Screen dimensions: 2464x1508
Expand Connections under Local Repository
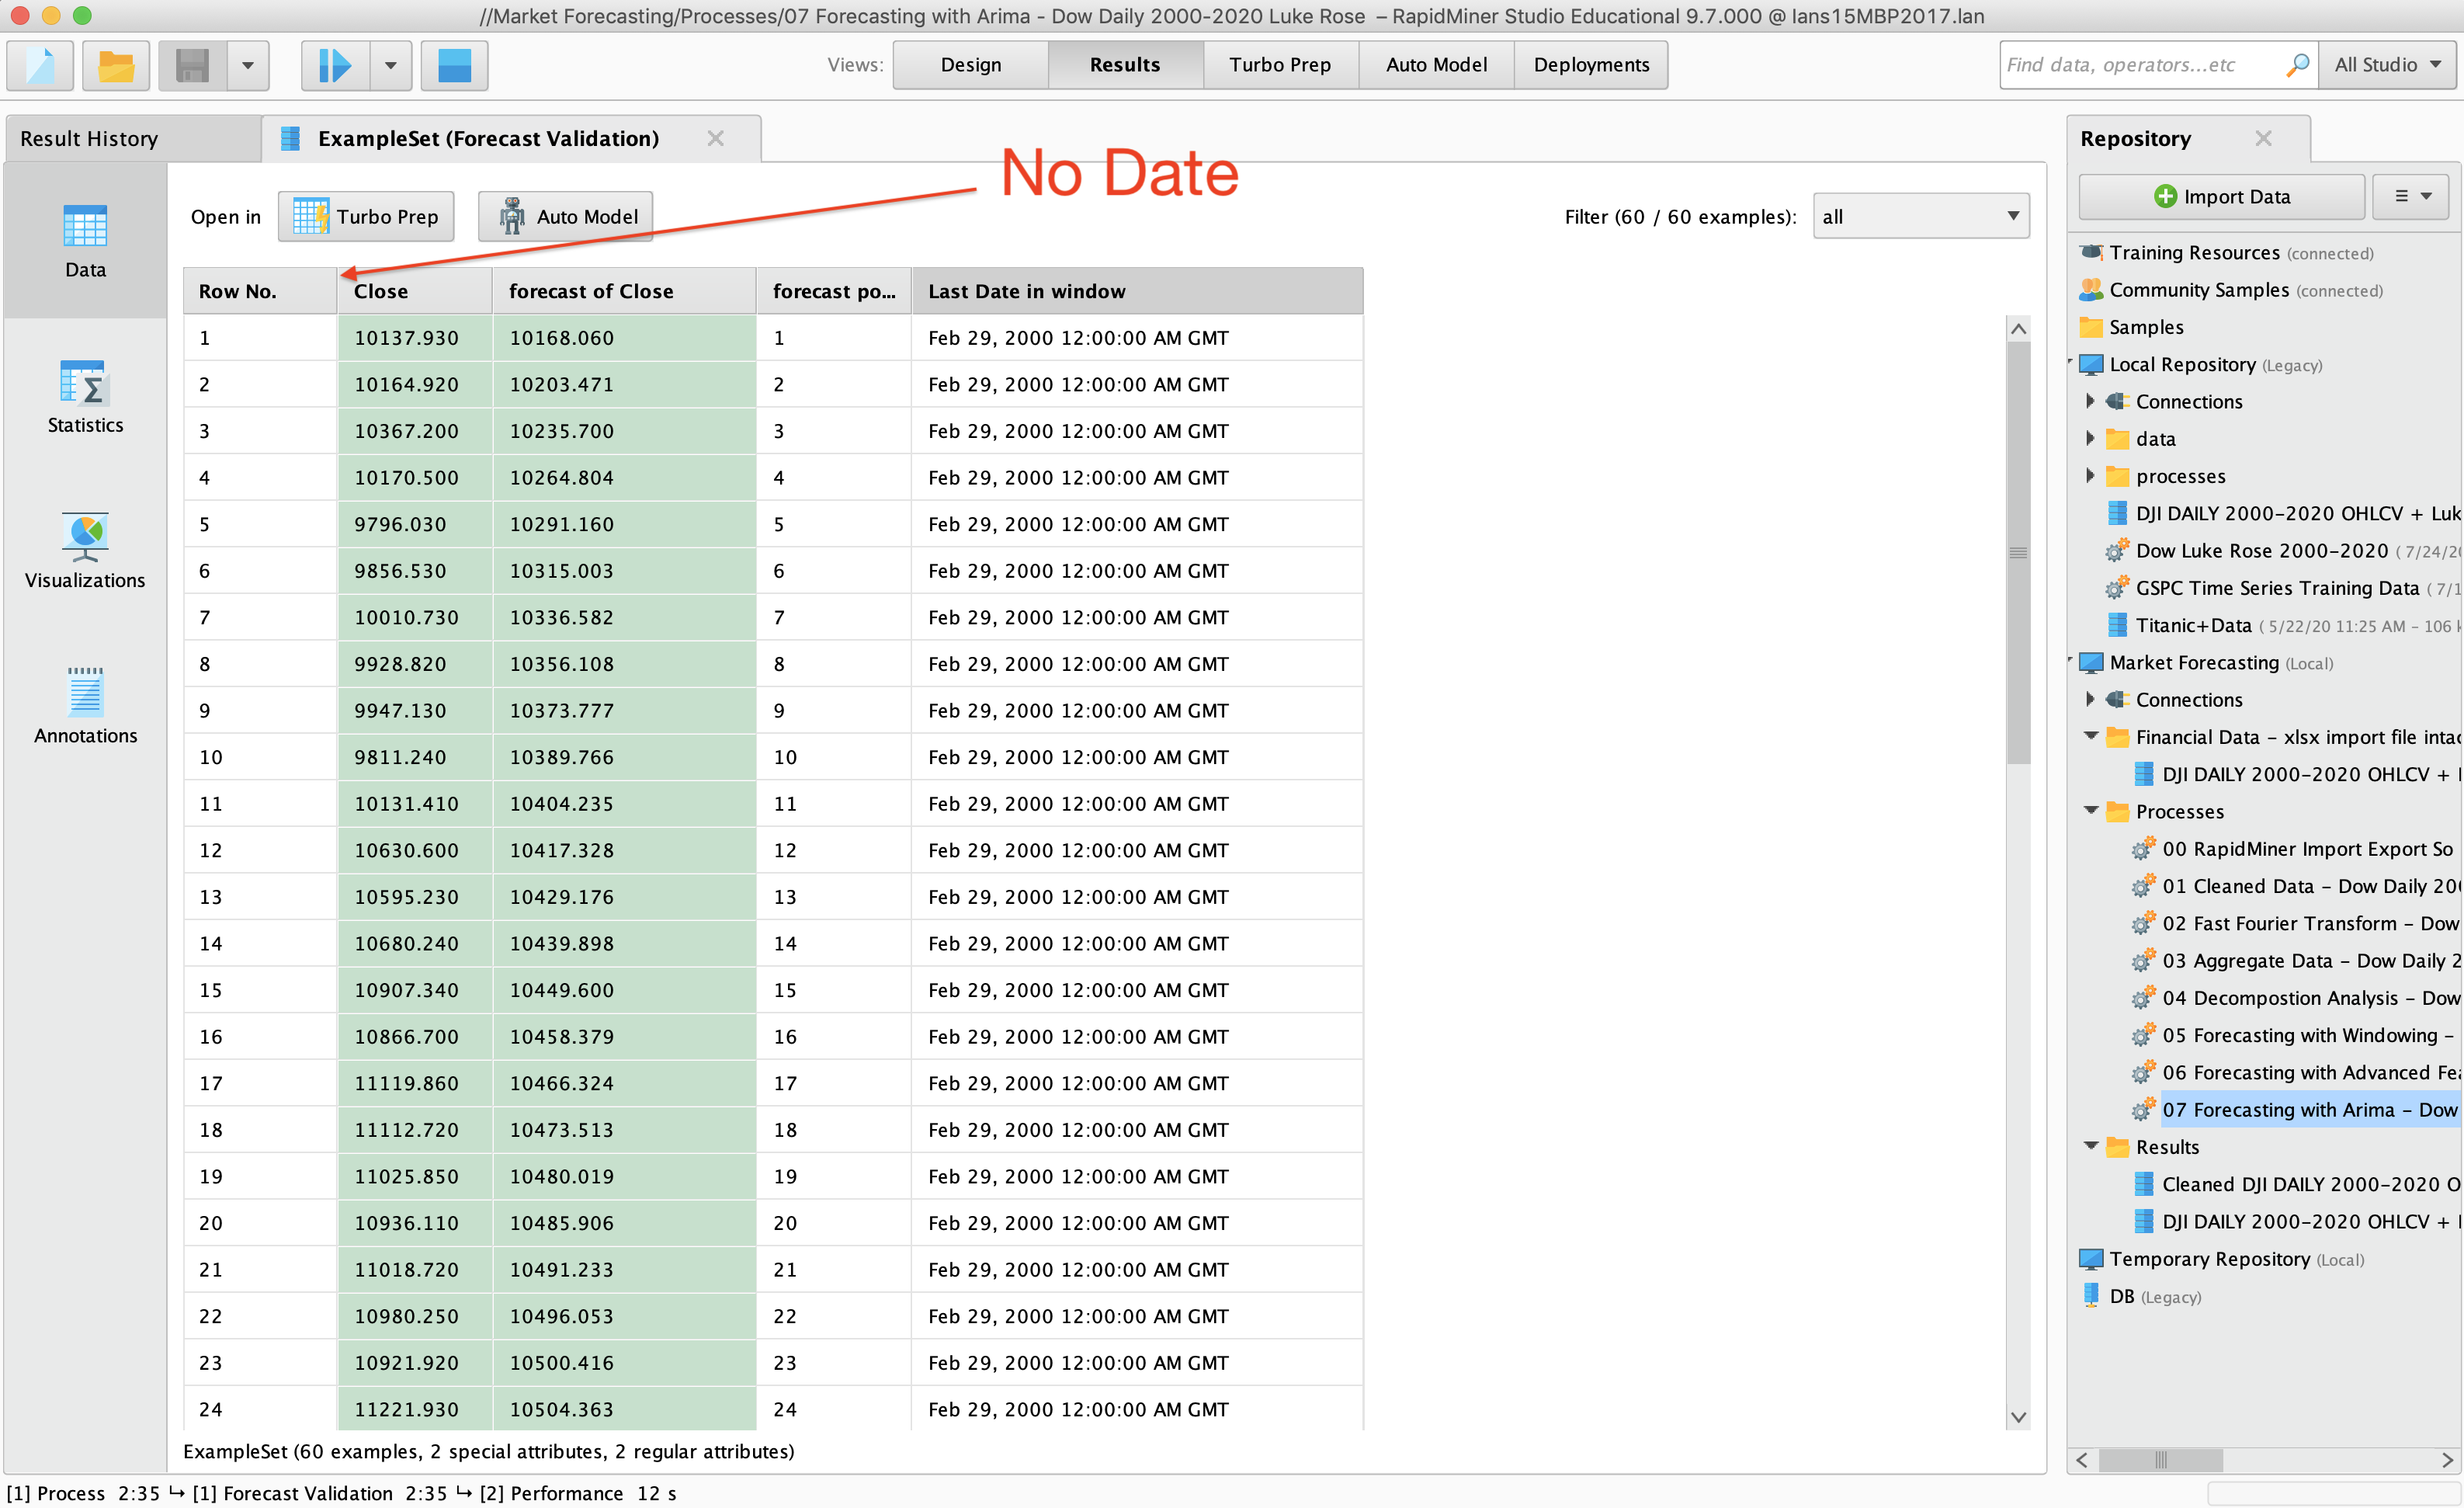(2090, 401)
